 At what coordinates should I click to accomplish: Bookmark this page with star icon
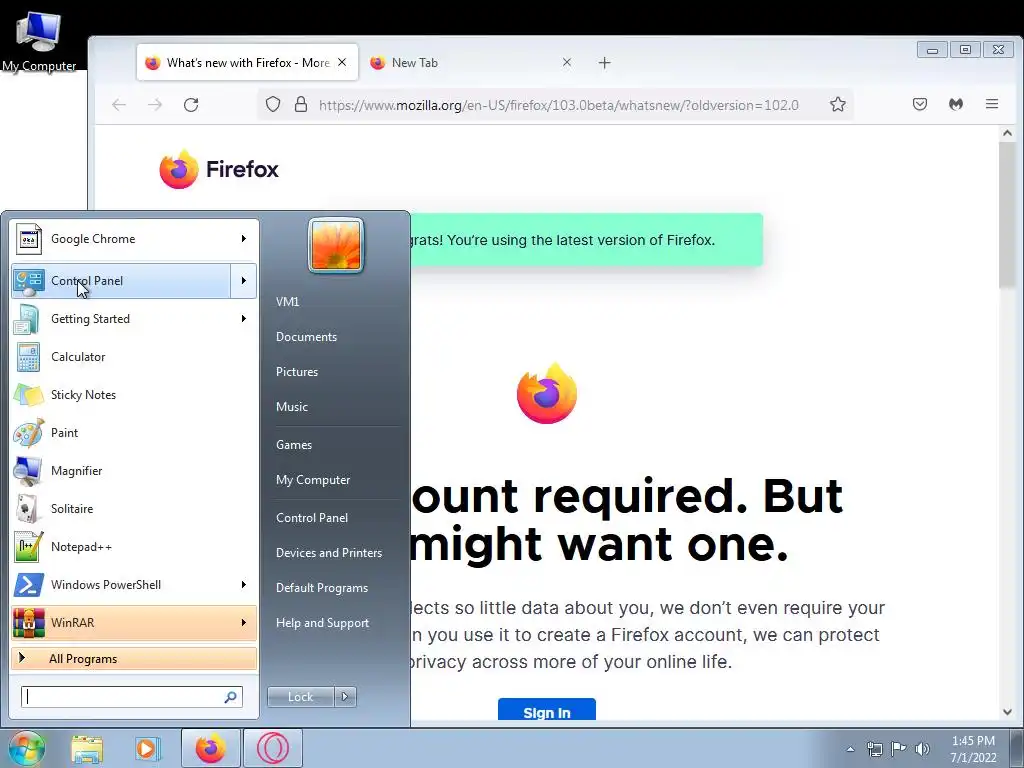point(838,104)
